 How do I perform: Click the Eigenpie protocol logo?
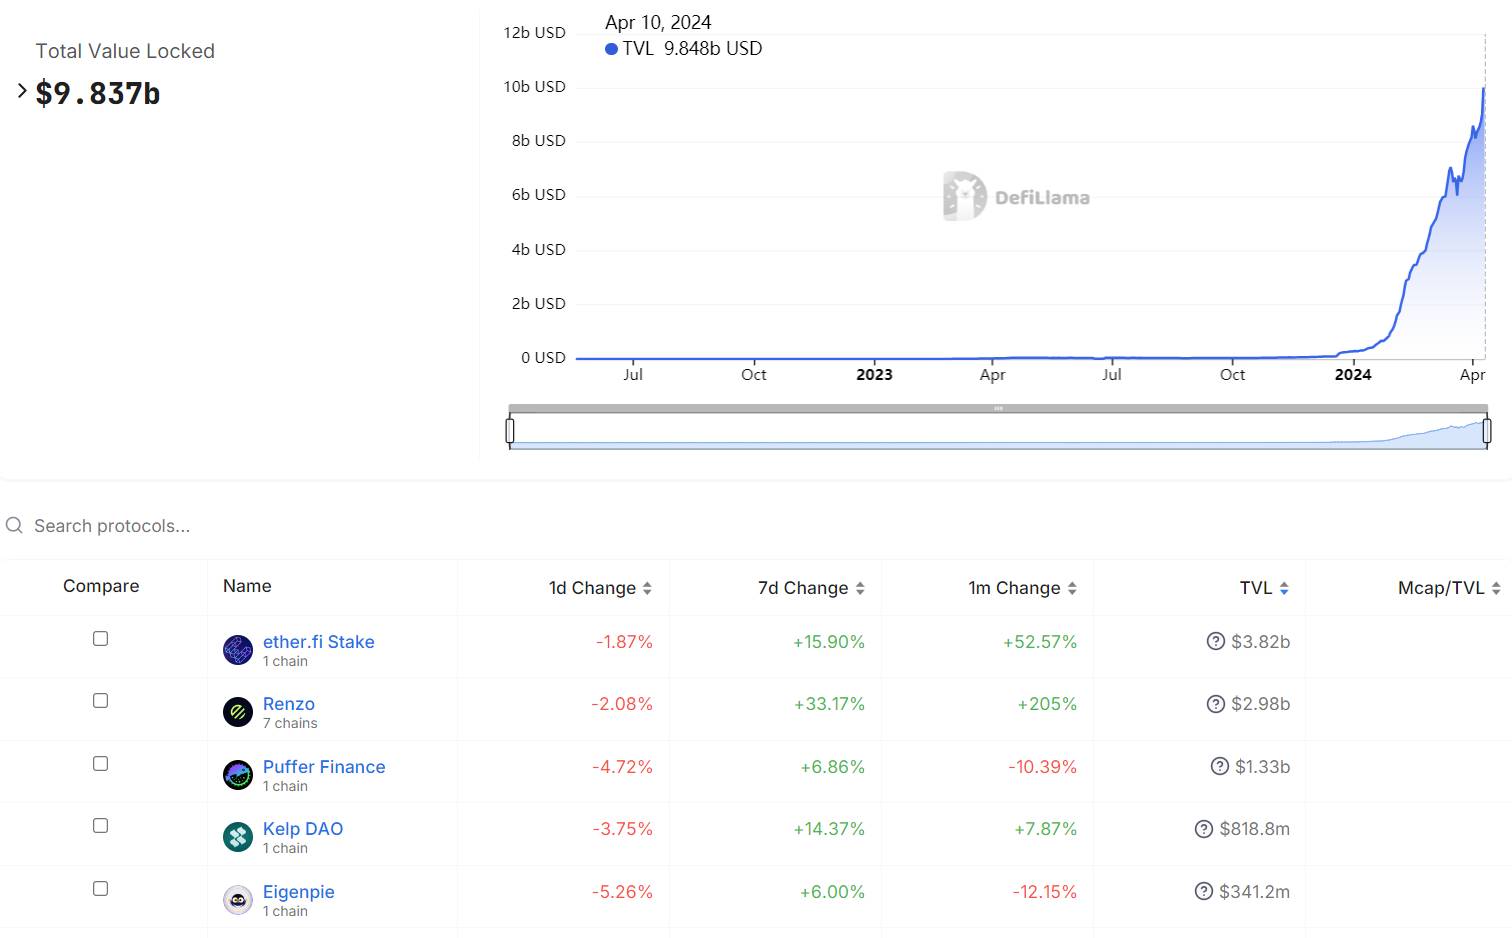click(x=238, y=900)
